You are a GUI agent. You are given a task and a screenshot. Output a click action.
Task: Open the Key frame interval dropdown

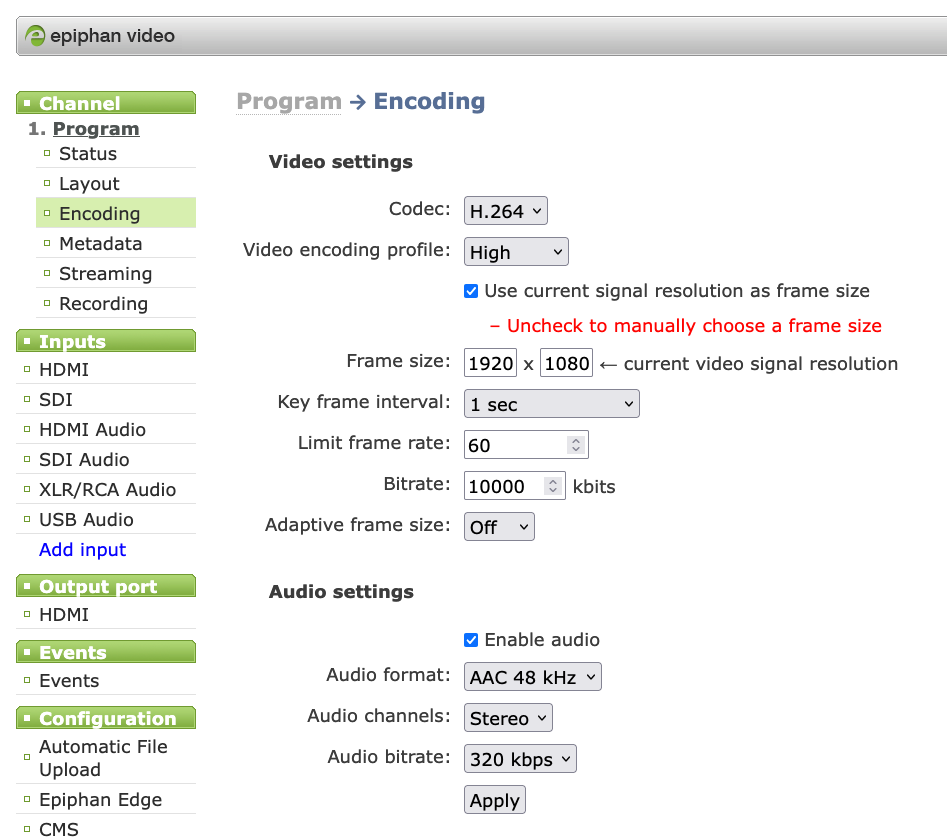pos(551,404)
